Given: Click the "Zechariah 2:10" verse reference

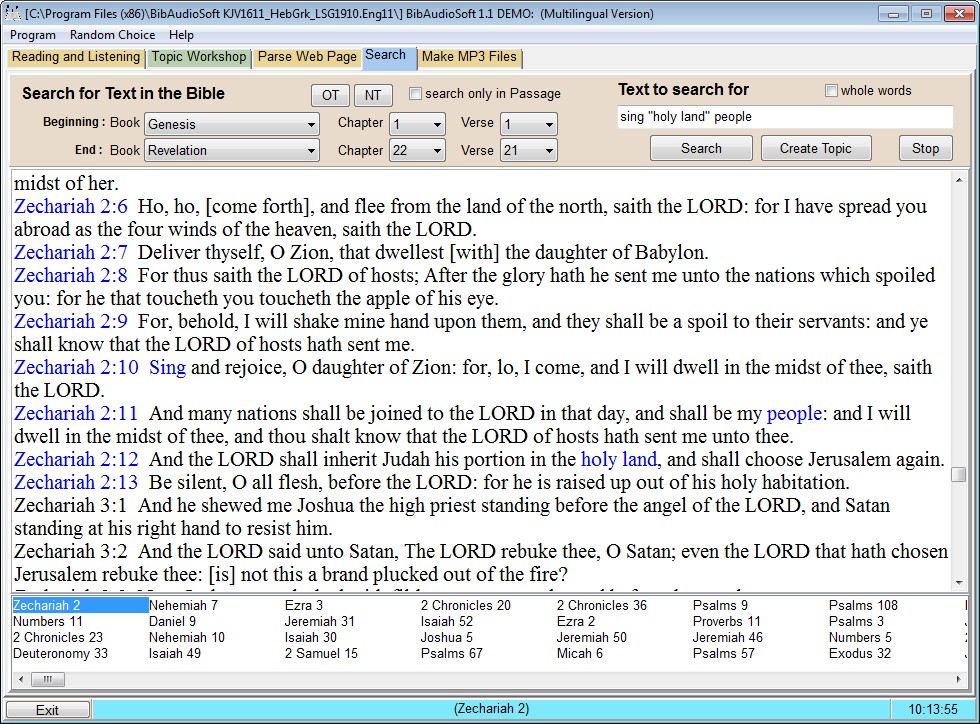Looking at the screenshot, I should 76,368.
